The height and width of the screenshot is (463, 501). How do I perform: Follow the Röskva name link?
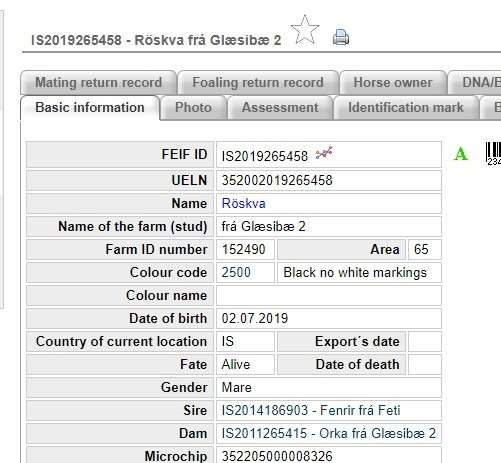244,203
